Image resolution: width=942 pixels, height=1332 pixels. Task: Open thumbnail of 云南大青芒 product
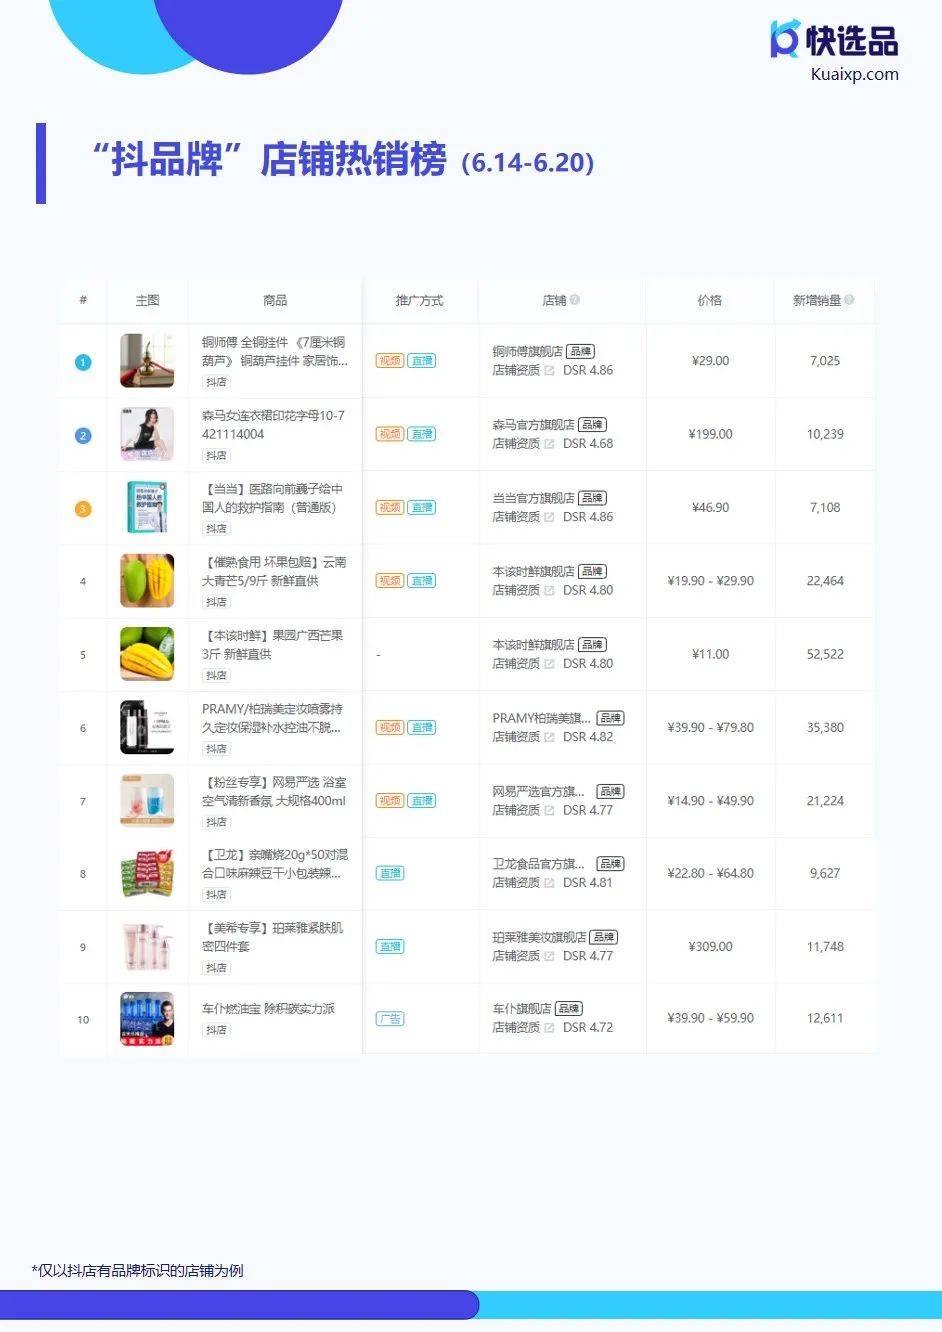tap(147, 581)
